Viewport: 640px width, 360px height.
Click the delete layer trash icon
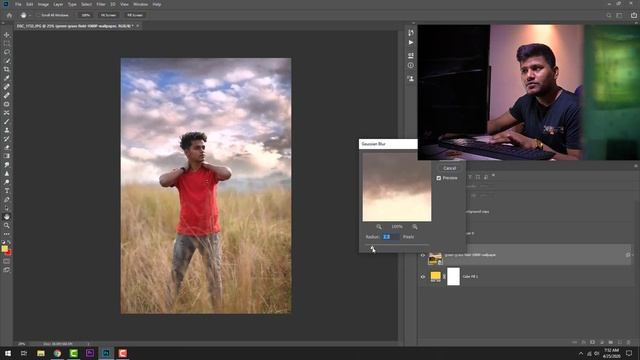pos(629,342)
